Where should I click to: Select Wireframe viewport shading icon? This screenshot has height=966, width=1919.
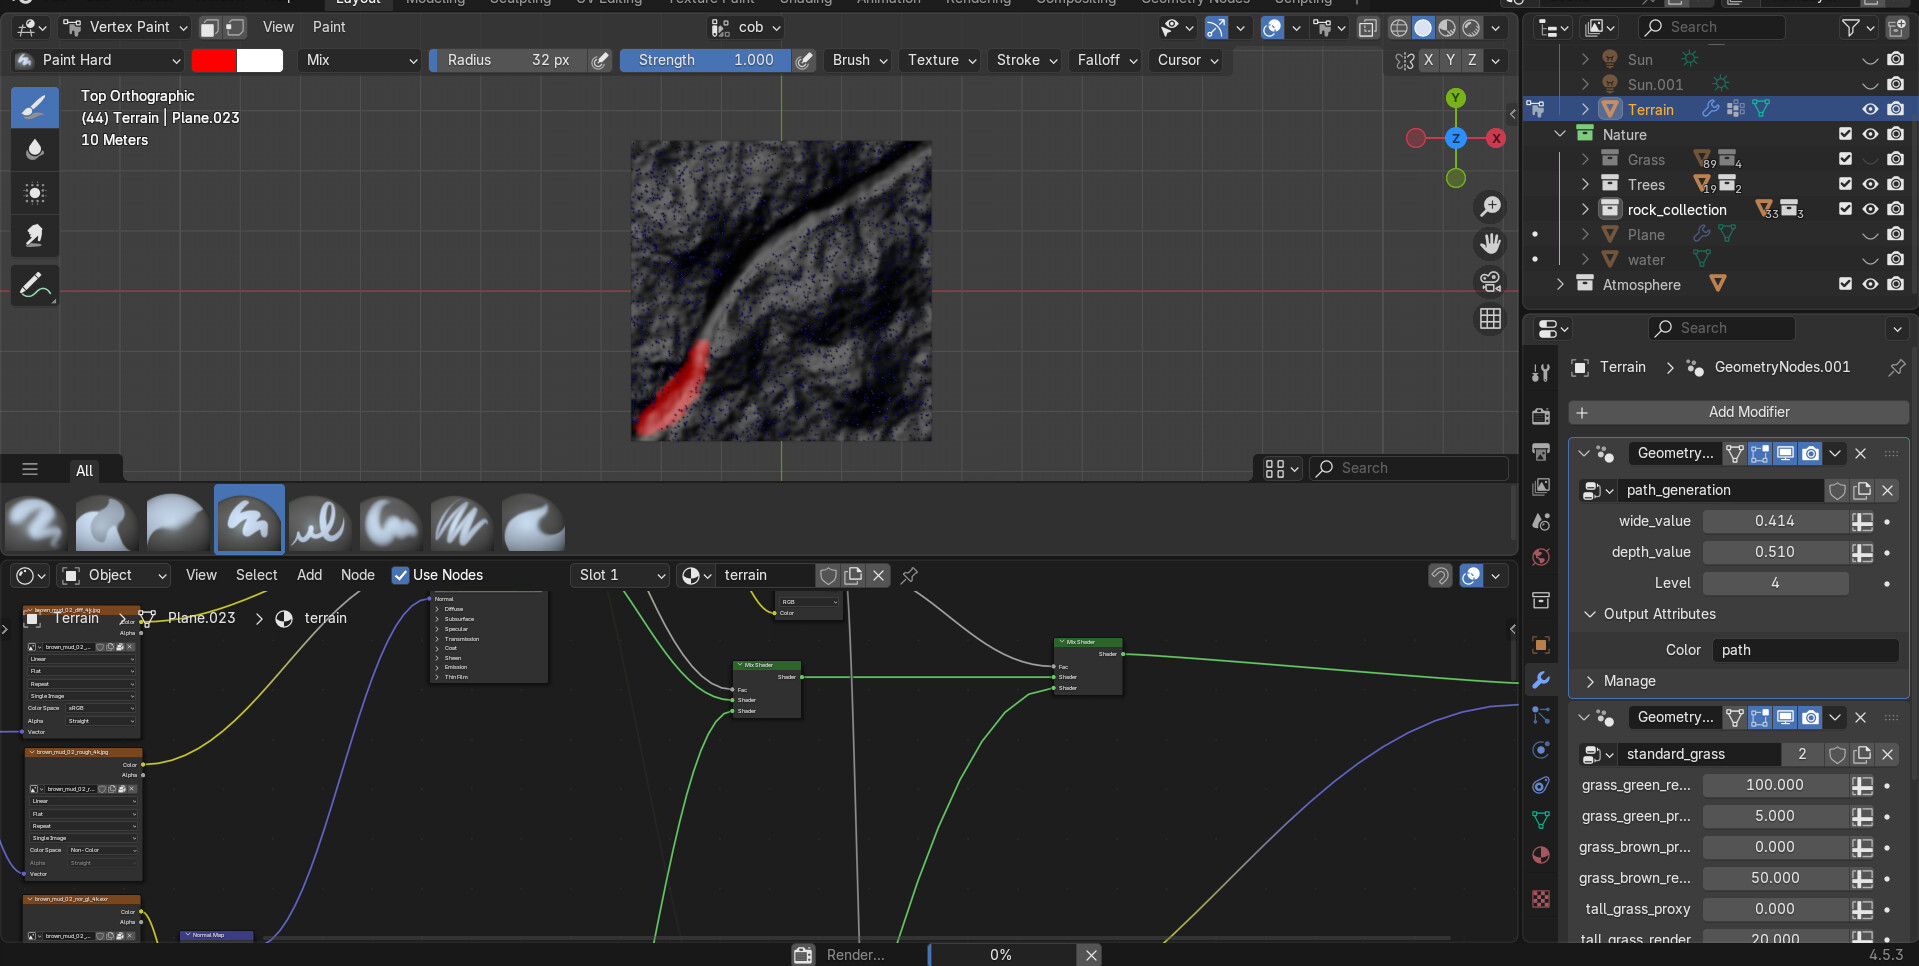click(1399, 28)
